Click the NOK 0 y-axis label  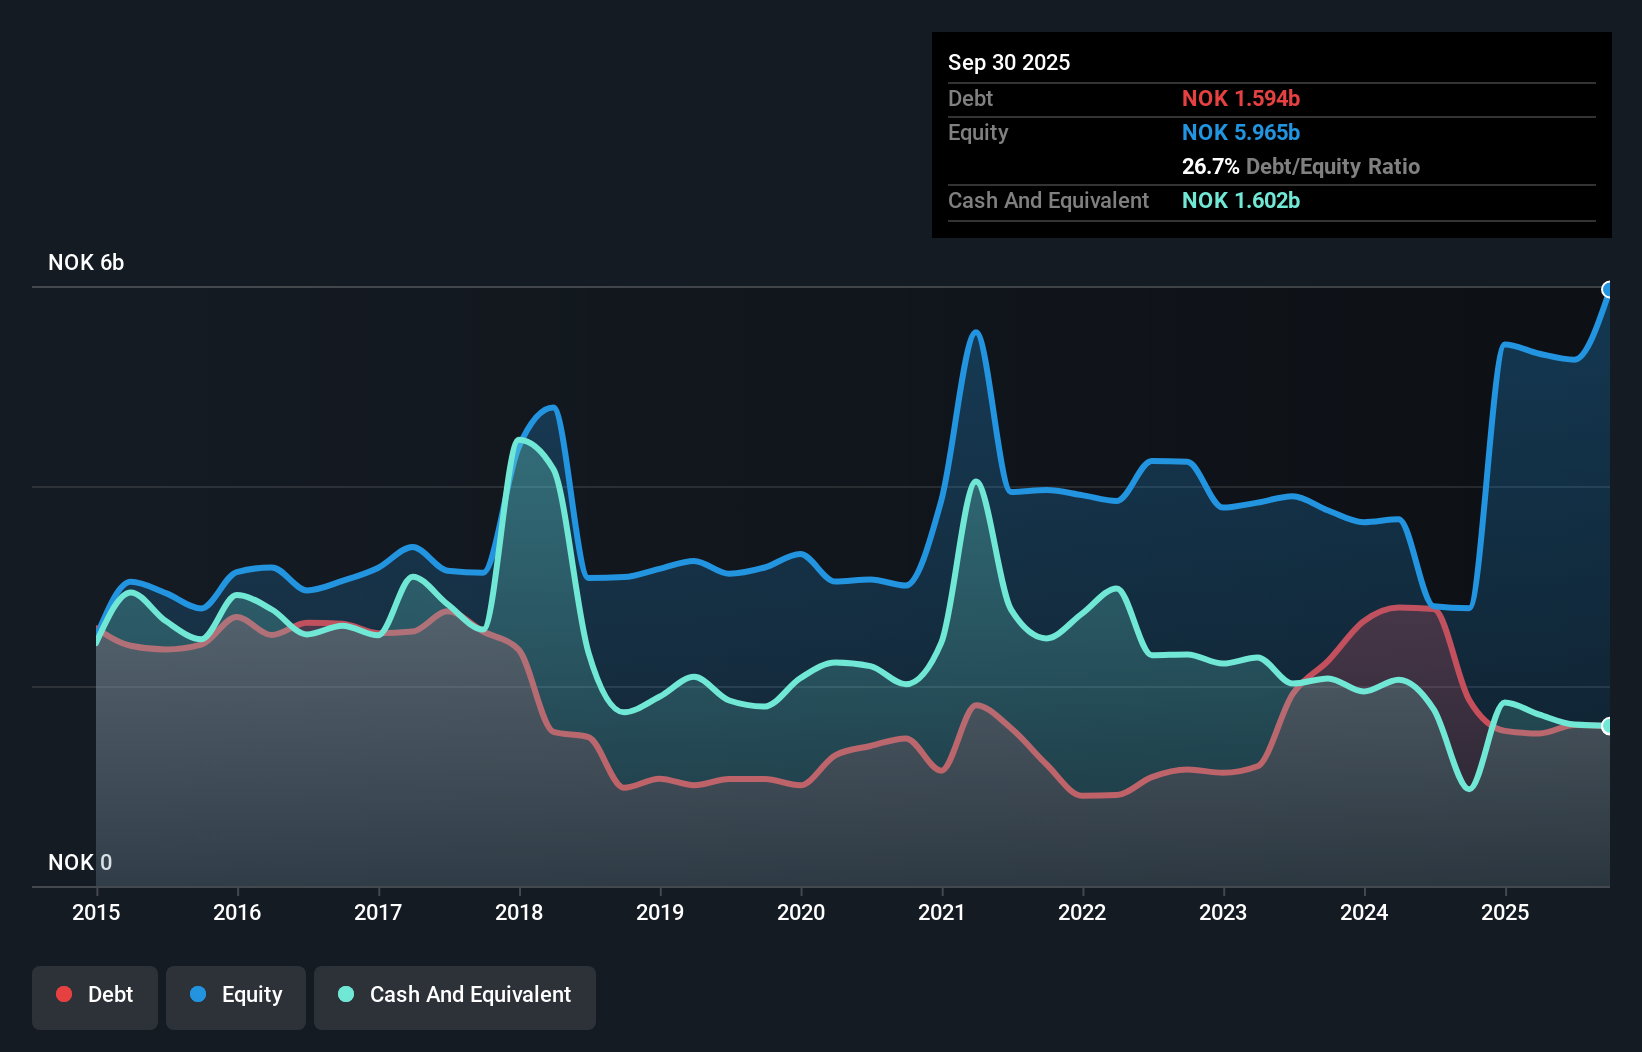tap(80, 862)
